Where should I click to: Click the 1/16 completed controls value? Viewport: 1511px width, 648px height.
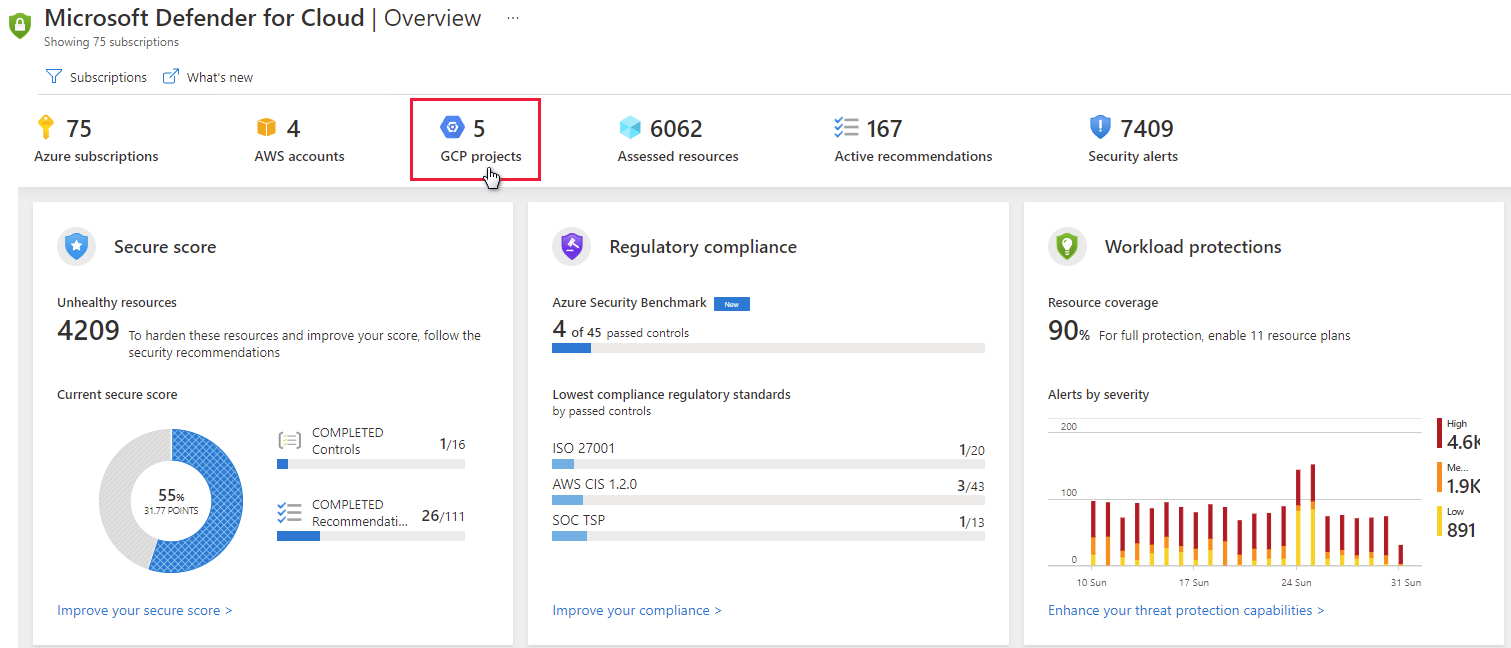click(452, 444)
